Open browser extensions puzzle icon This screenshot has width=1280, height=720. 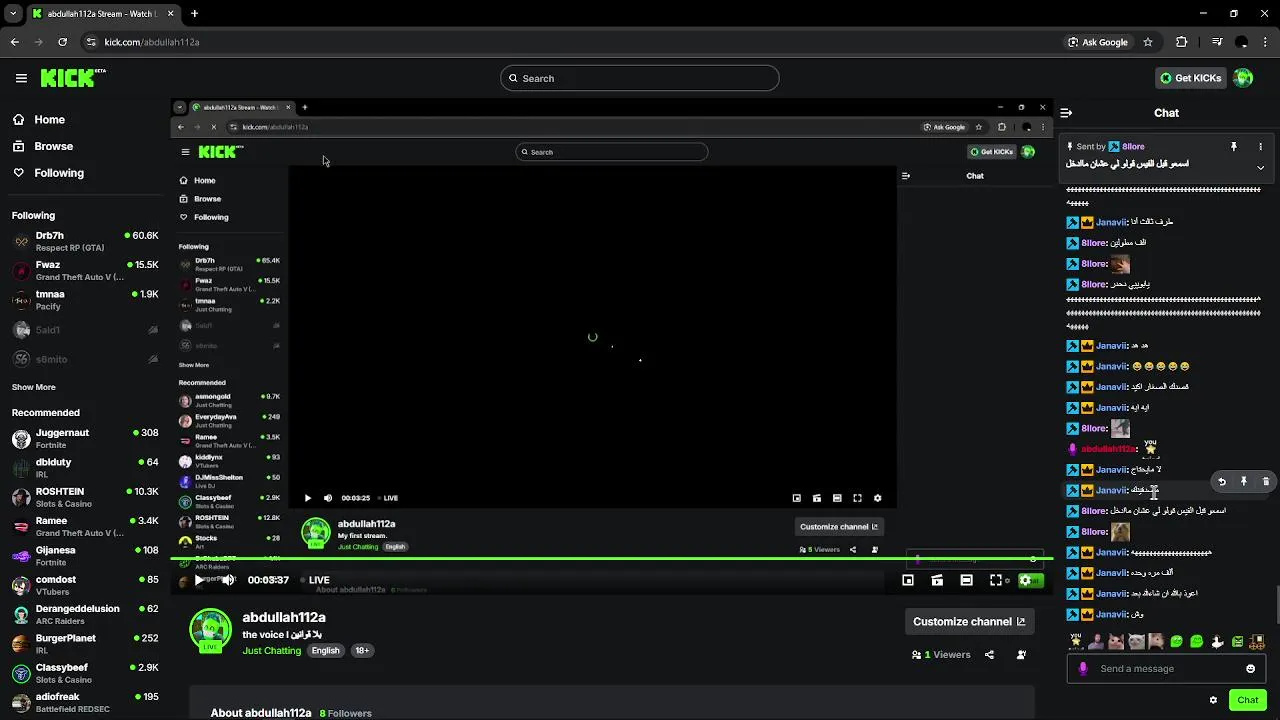[1182, 42]
